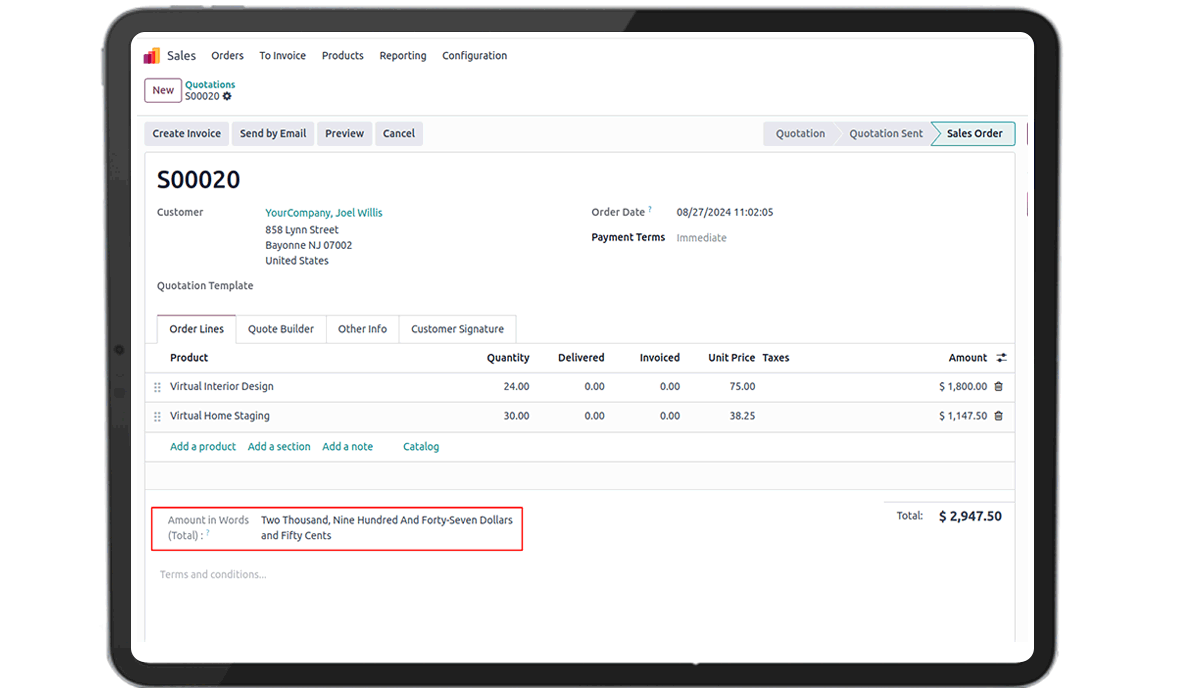The height and width of the screenshot is (697, 1200).
Task: Click the Sales app logo icon
Action: coord(152,56)
